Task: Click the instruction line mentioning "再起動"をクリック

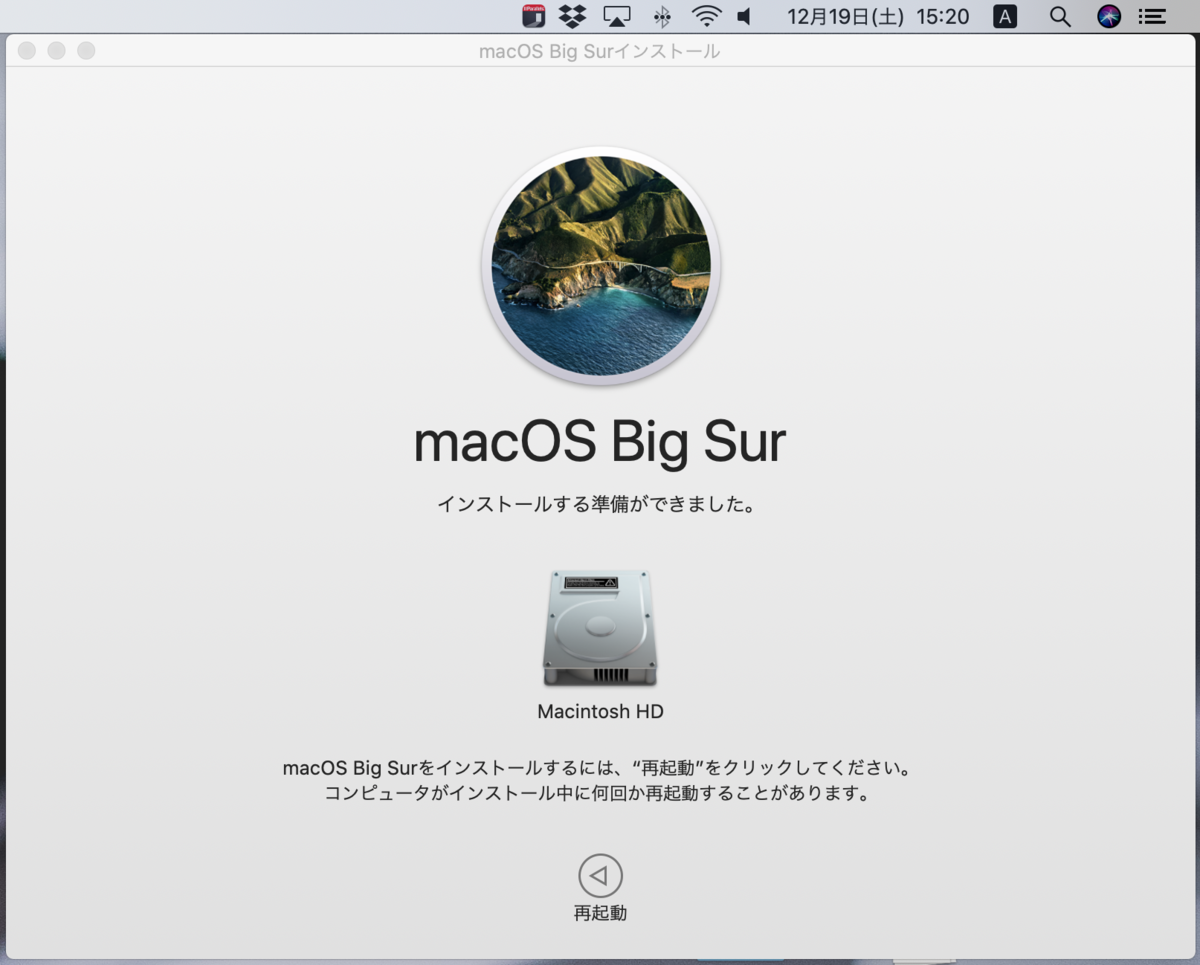Action: (598, 769)
